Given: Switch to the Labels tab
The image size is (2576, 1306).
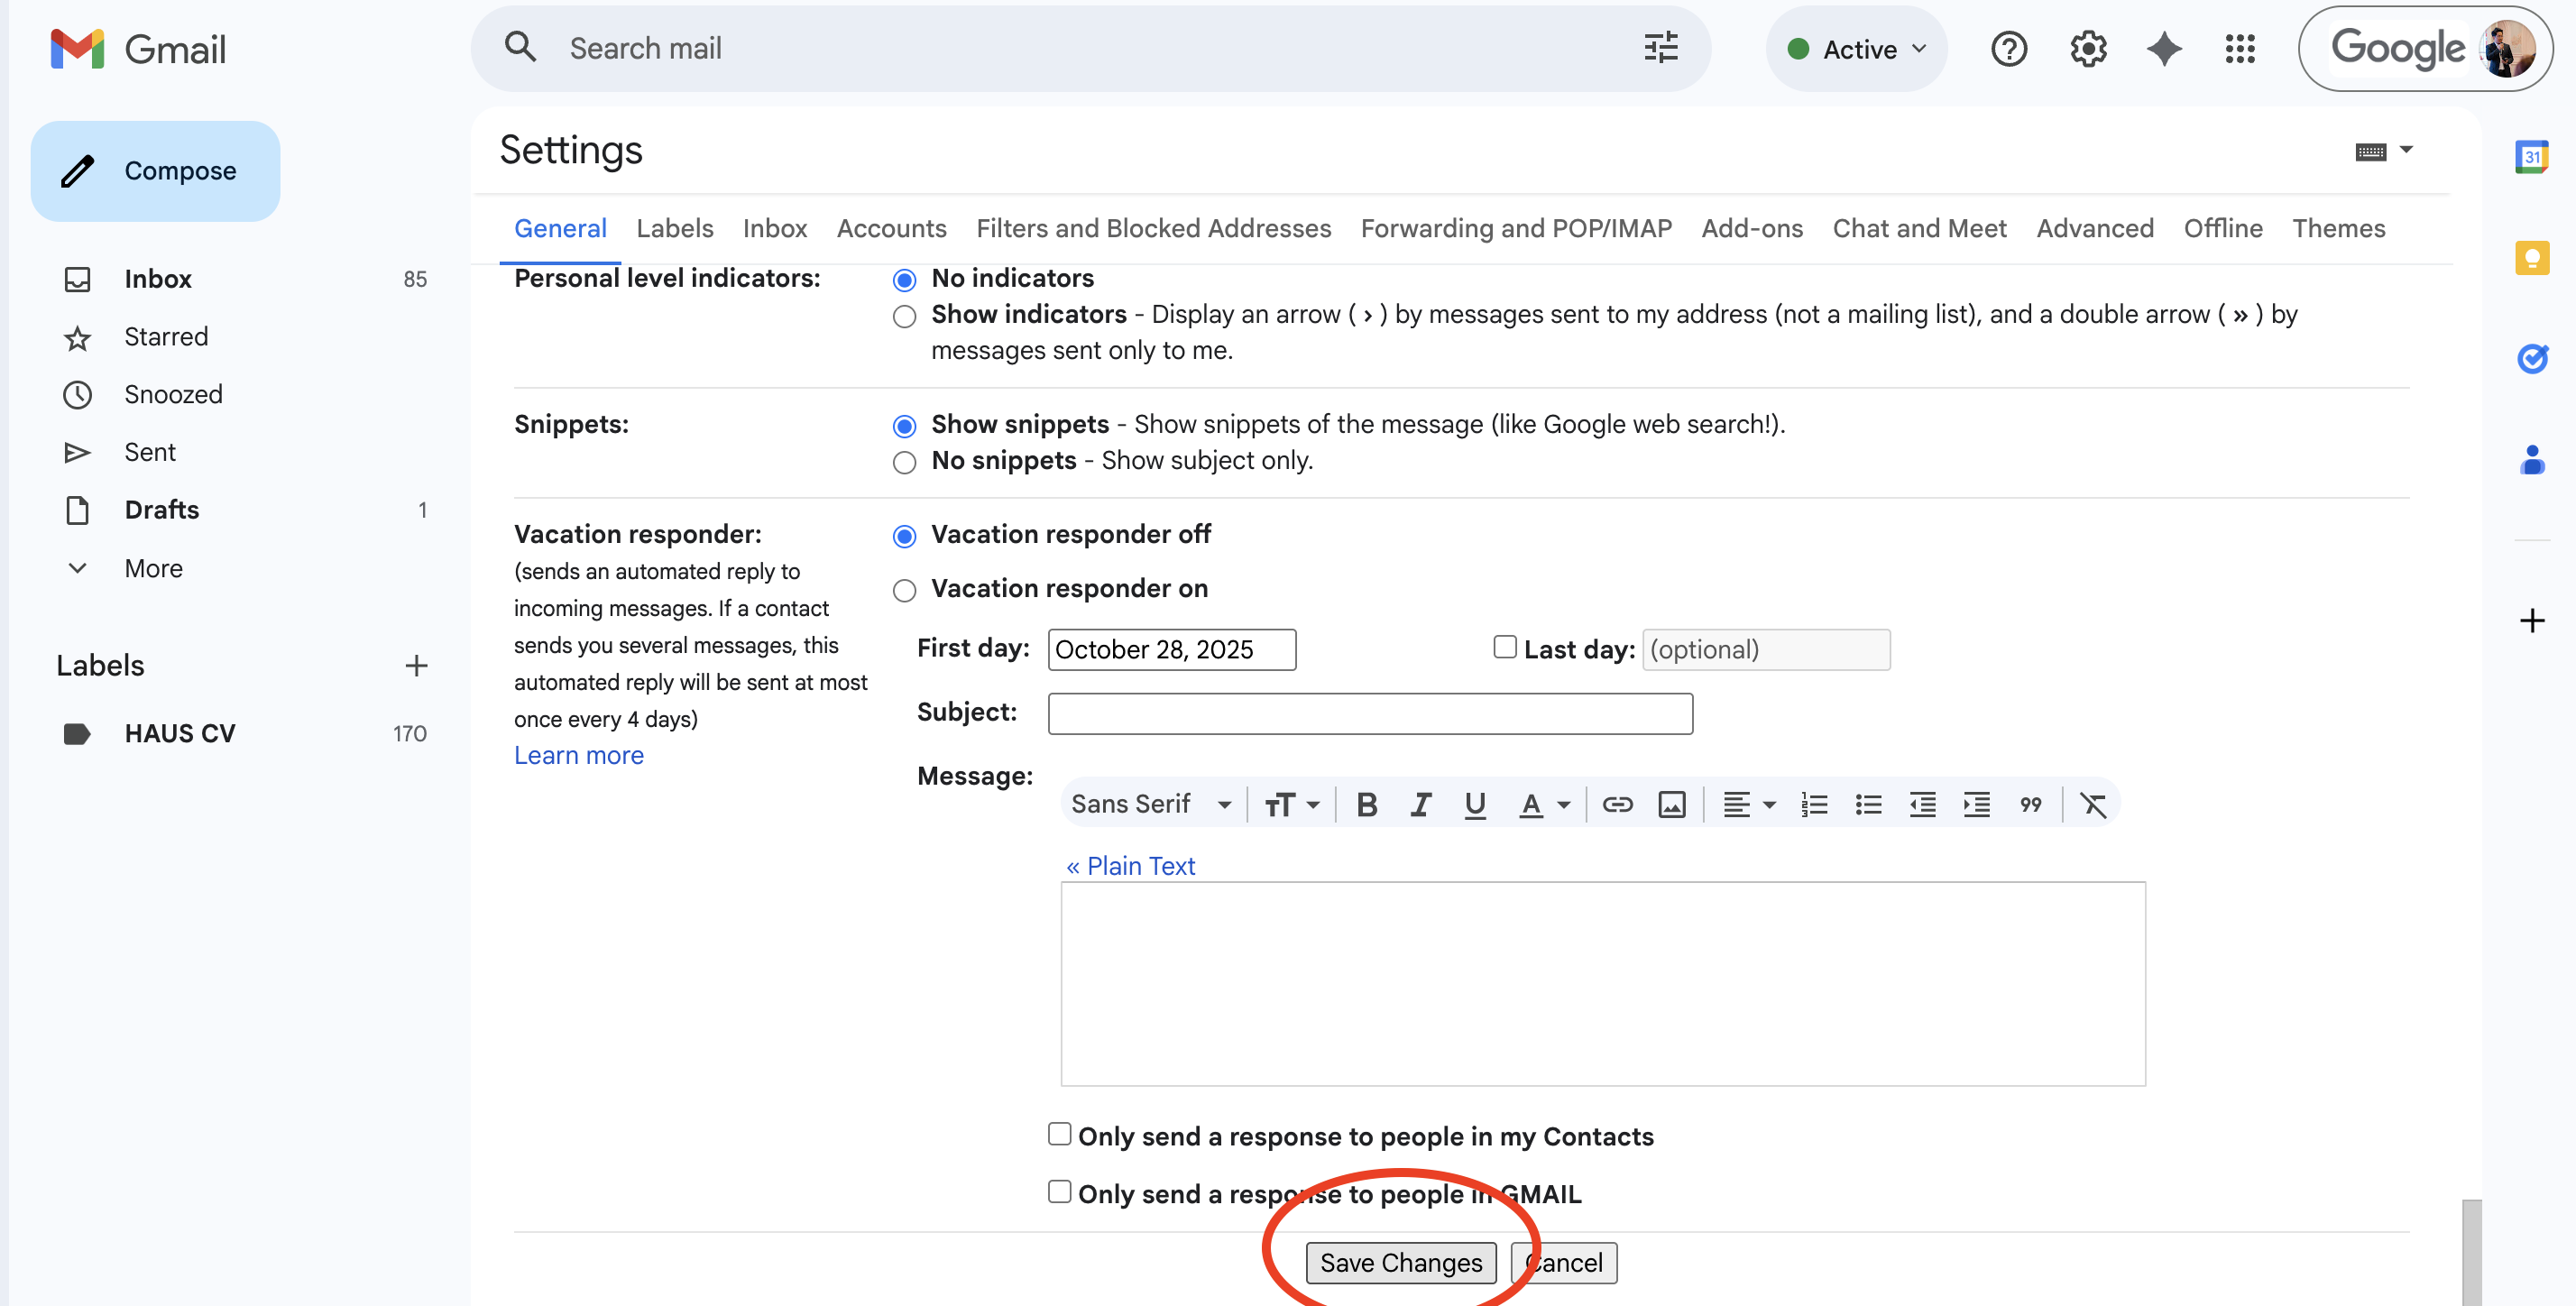Looking at the screenshot, I should [674, 228].
